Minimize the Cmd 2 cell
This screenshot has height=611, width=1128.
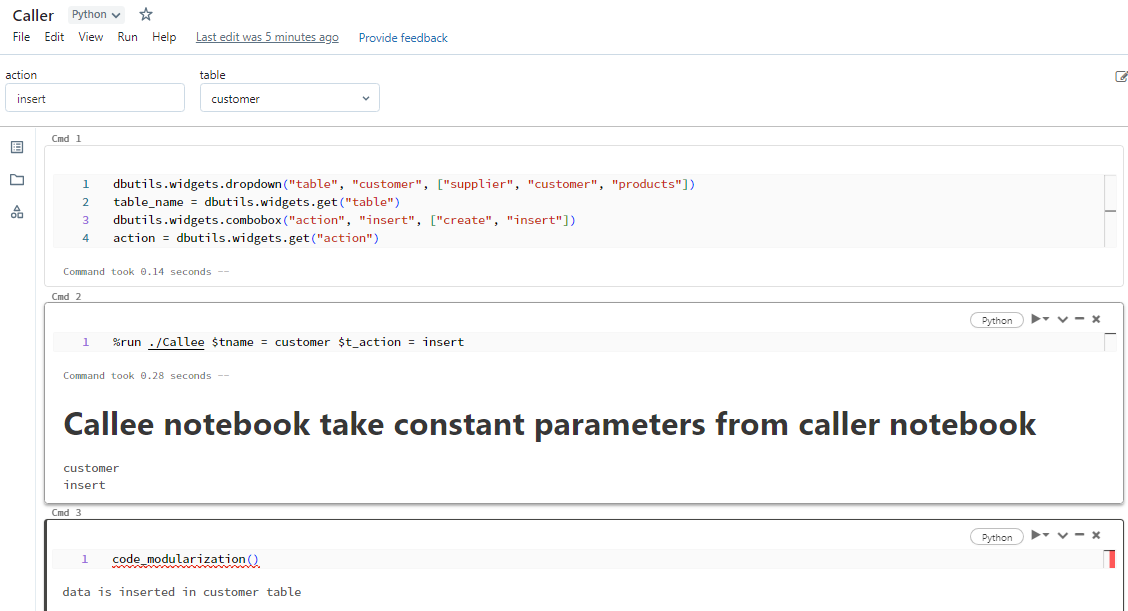pos(1079,318)
